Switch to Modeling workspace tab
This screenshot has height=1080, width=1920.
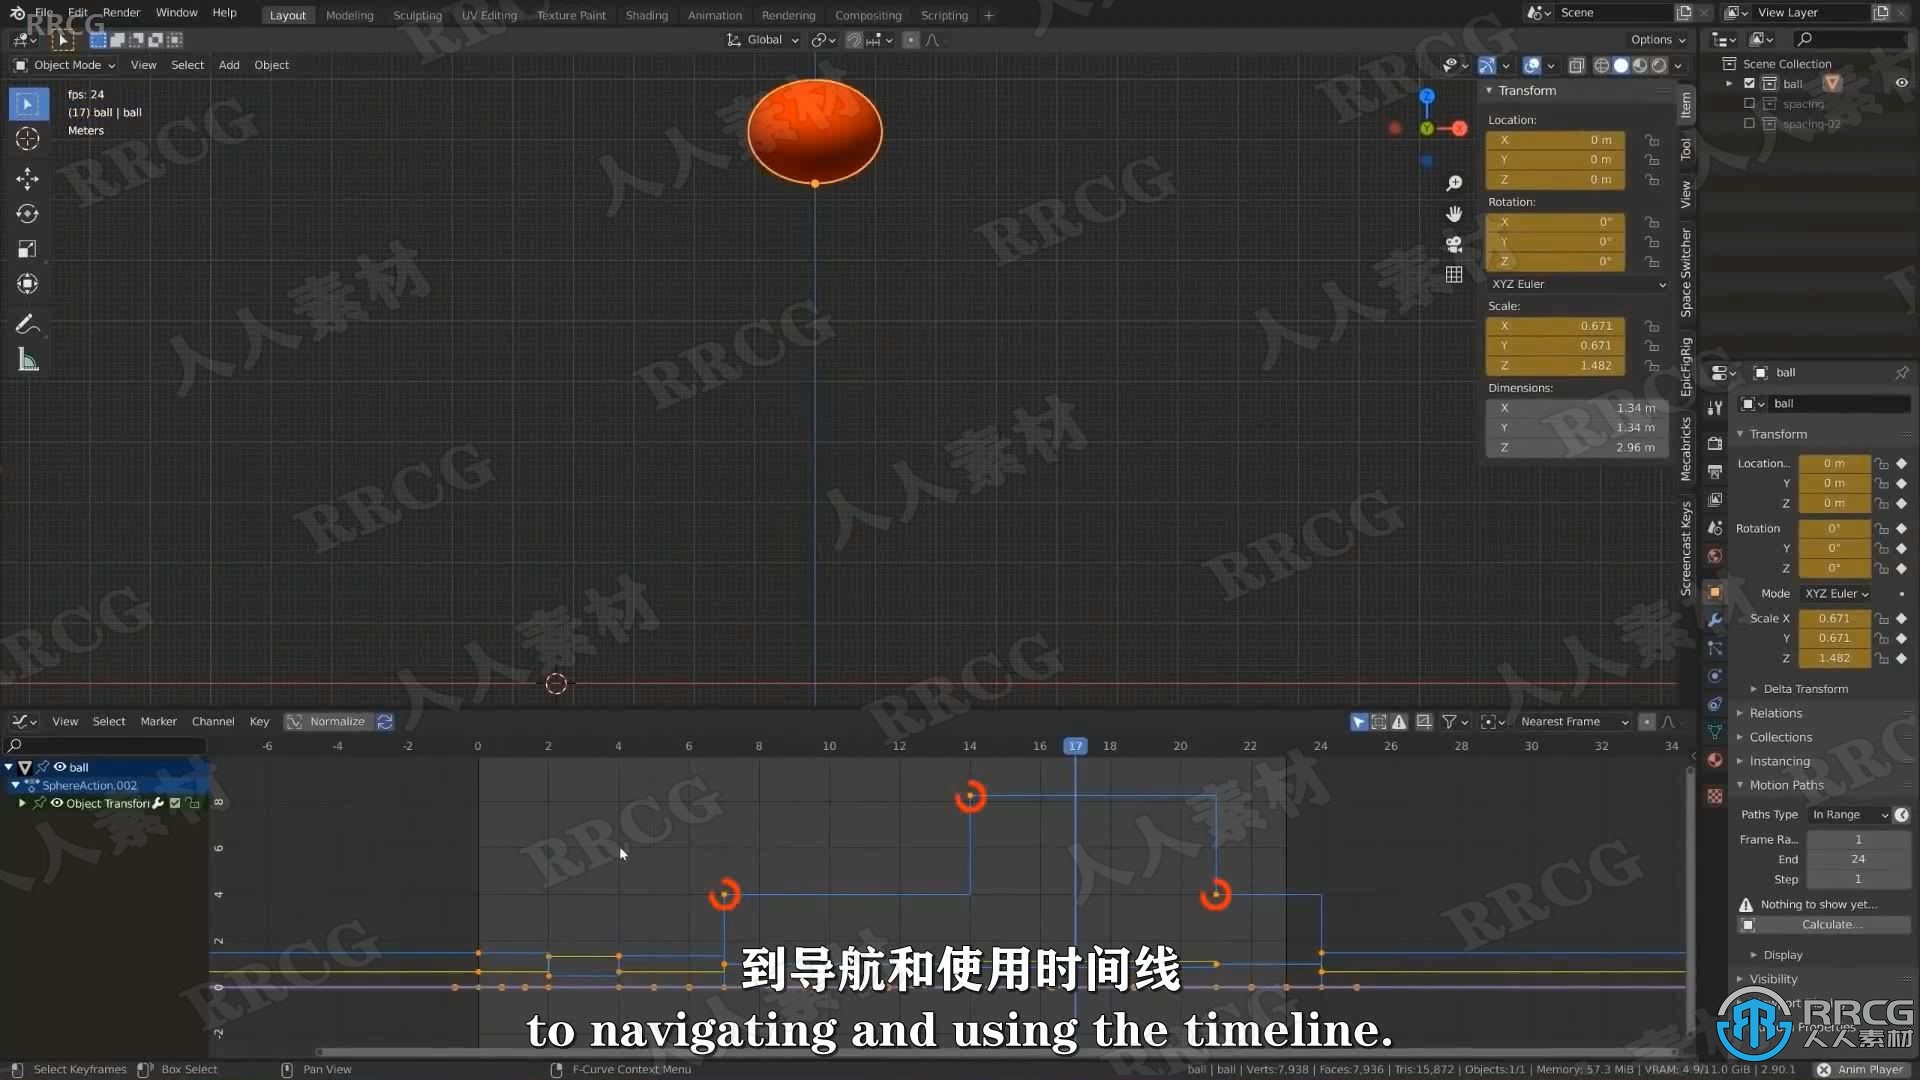(x=348, y=15)
